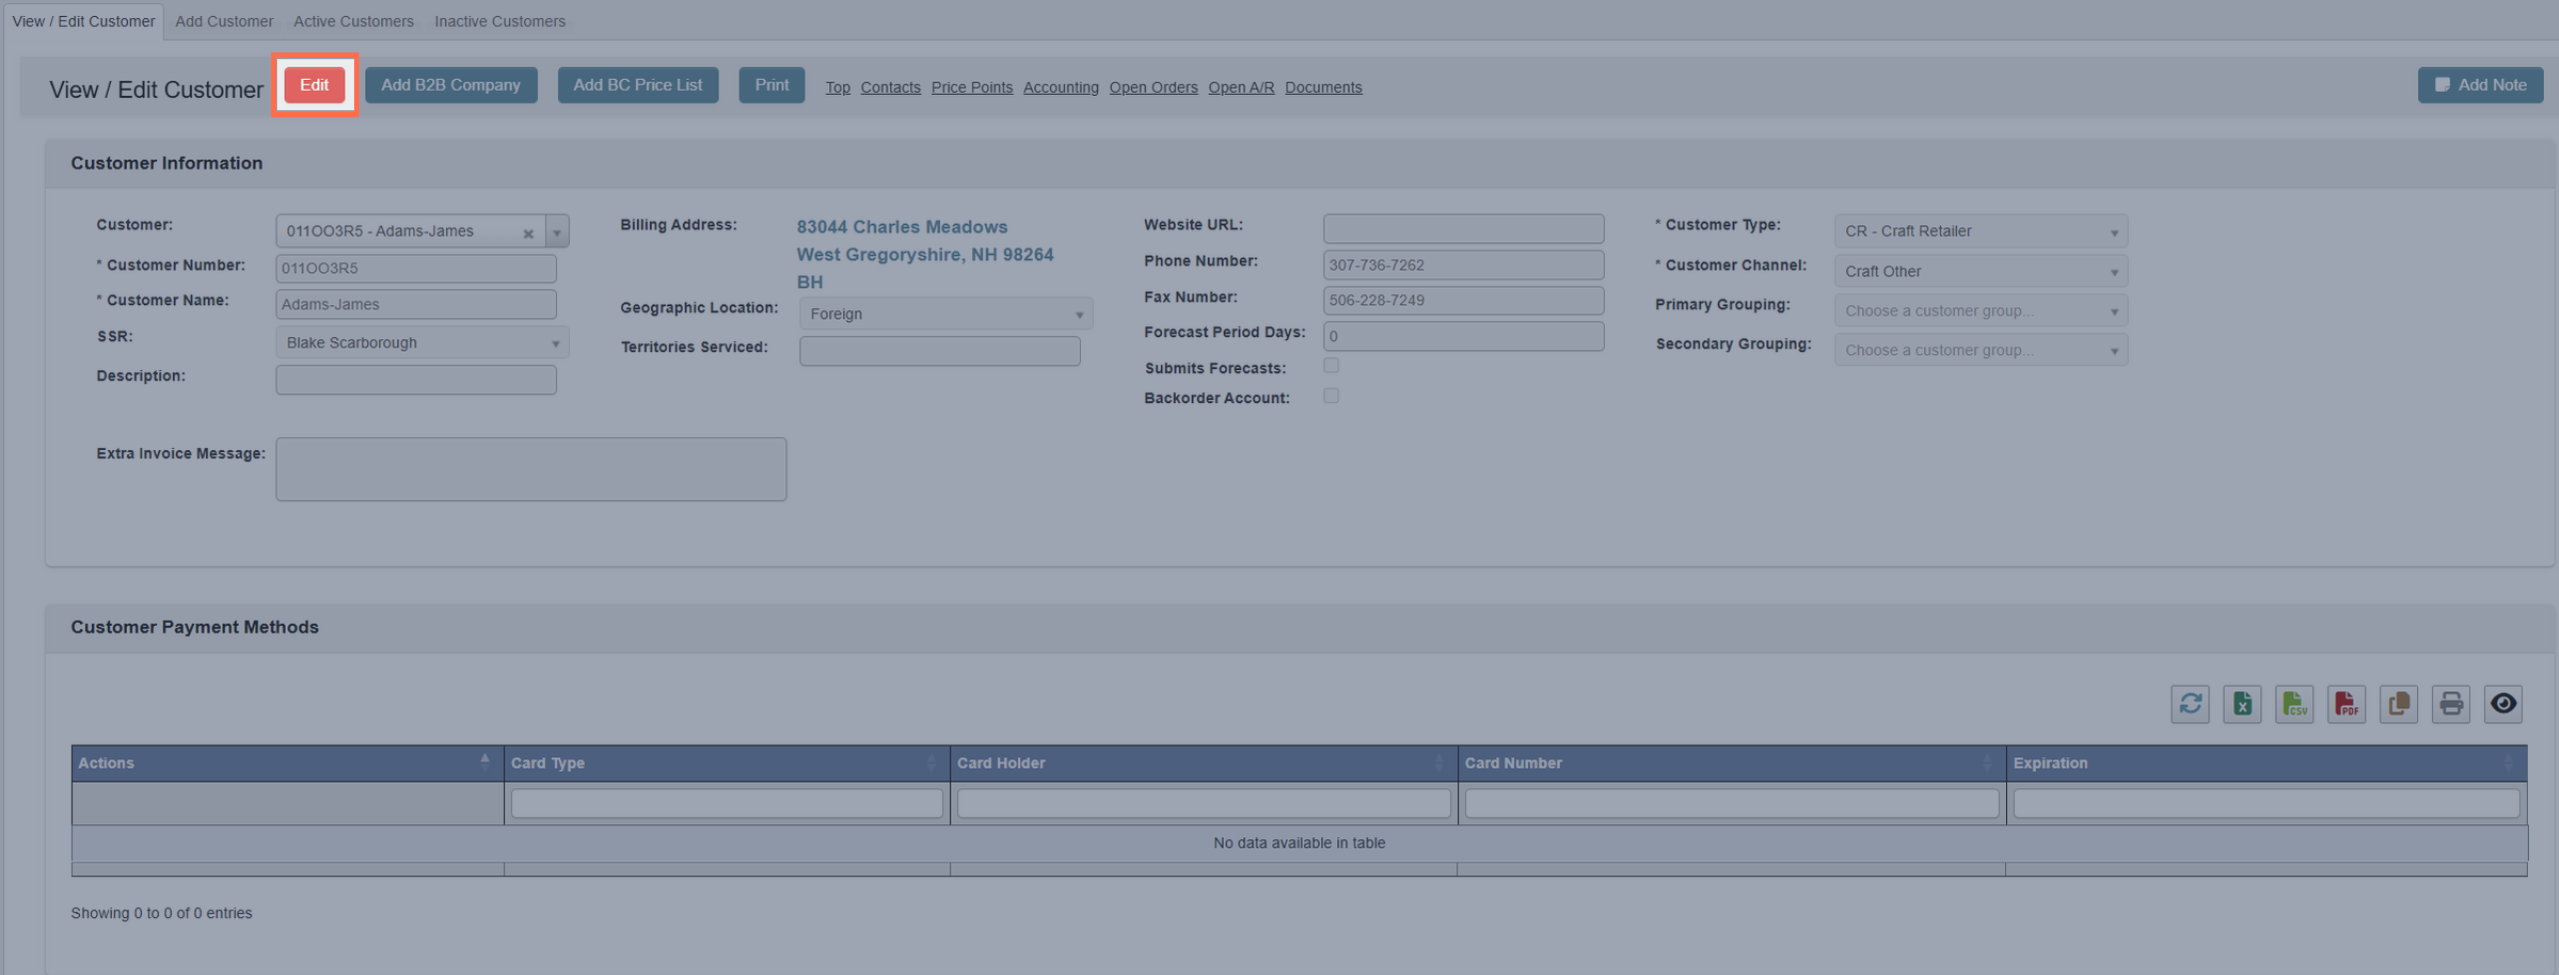Jump to Accounting section link
Screen dimensions: 2559x975
pos(1060,87)
